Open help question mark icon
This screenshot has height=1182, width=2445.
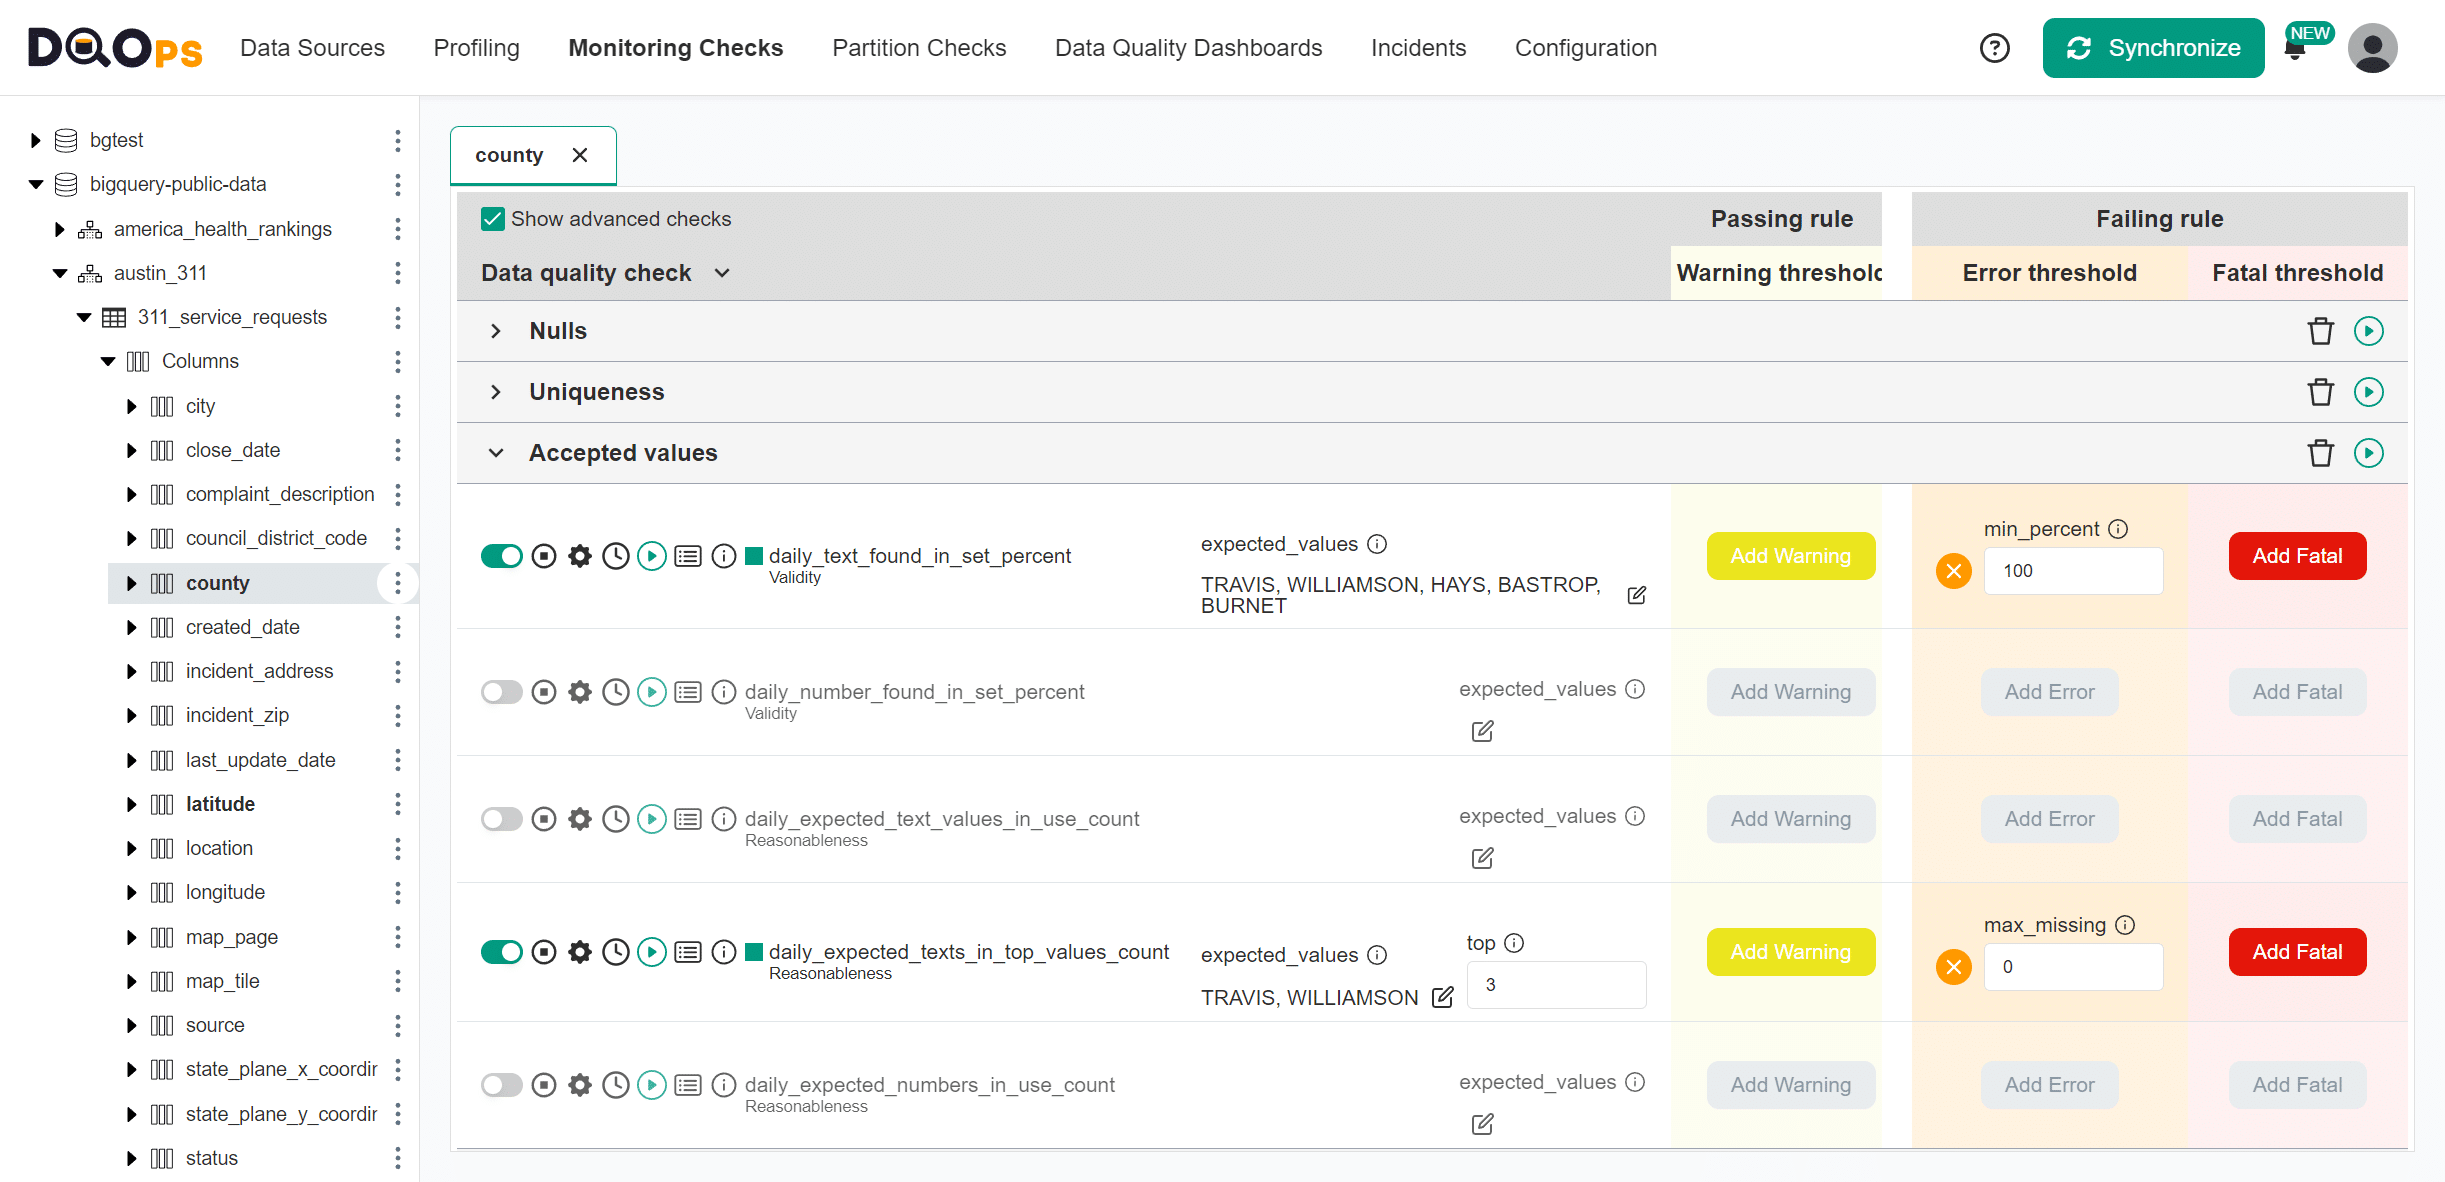tap(1994, 48)
